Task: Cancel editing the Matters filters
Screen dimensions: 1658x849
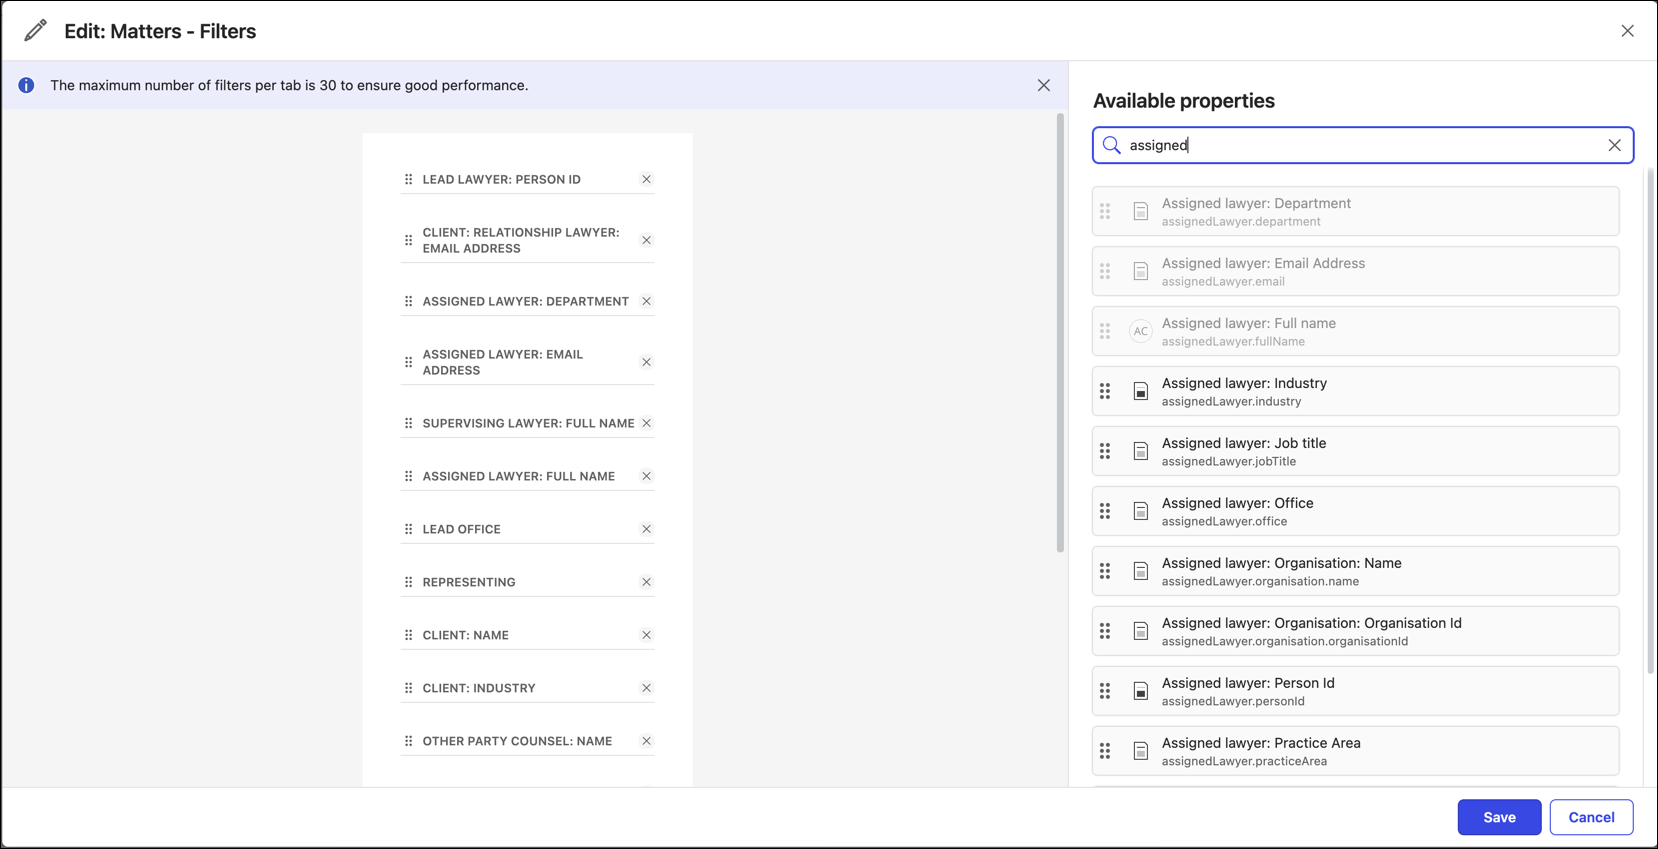Action: (x=1591, y=817)
